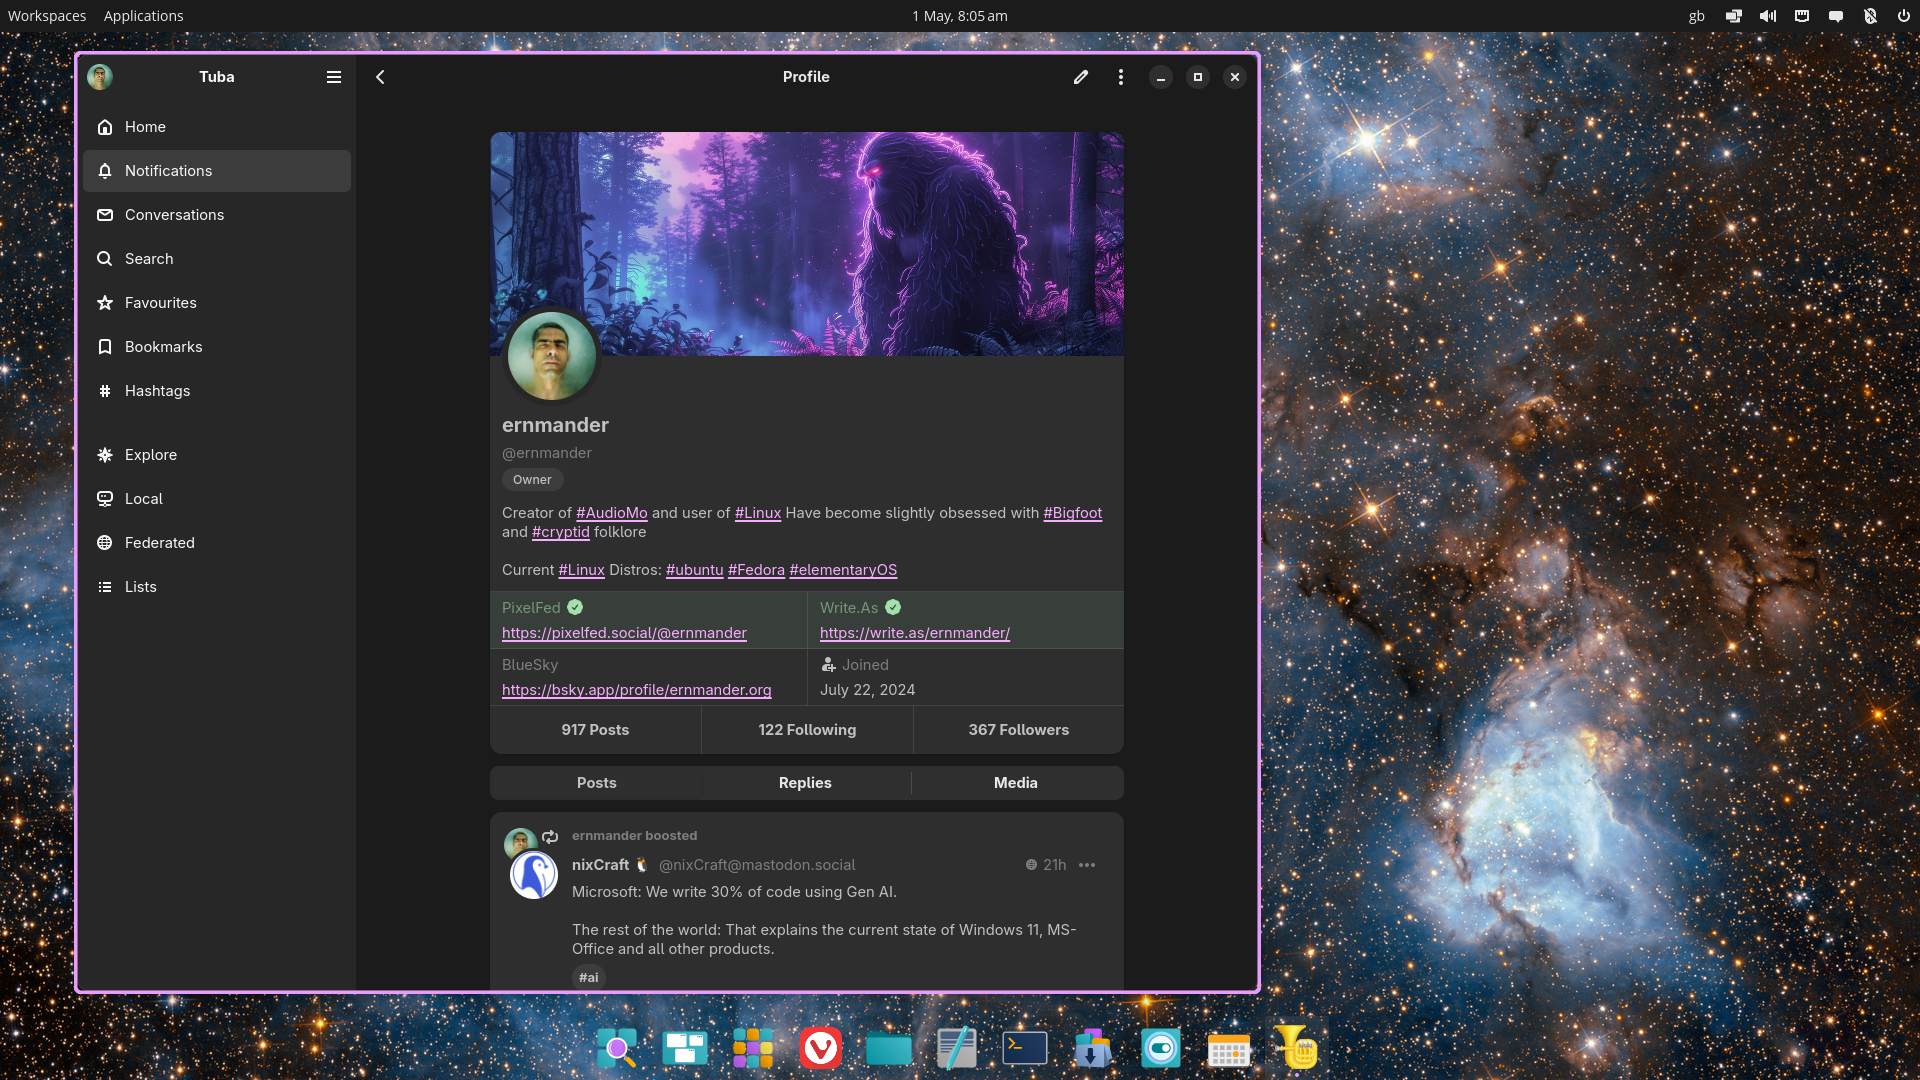Open Explore in the sidebar
This screenshot has width=1920, height=1080.
[217, 455]
